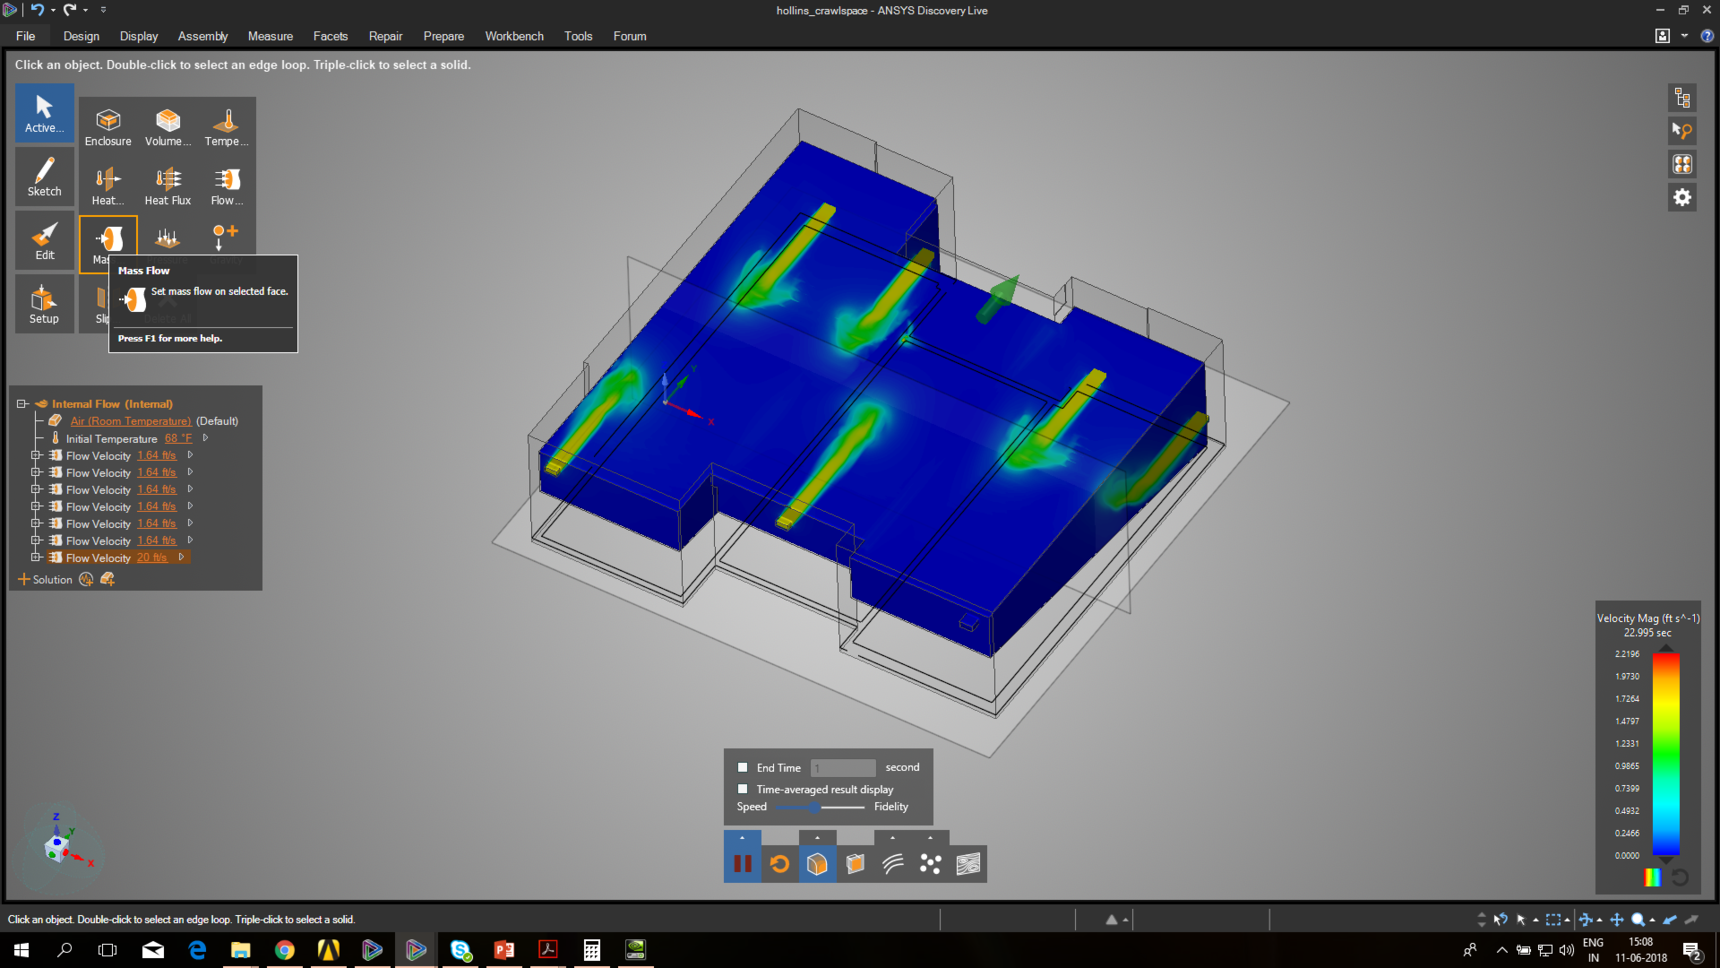Click the Solution add button
The image size is (1720, 968).
(45, 579)
